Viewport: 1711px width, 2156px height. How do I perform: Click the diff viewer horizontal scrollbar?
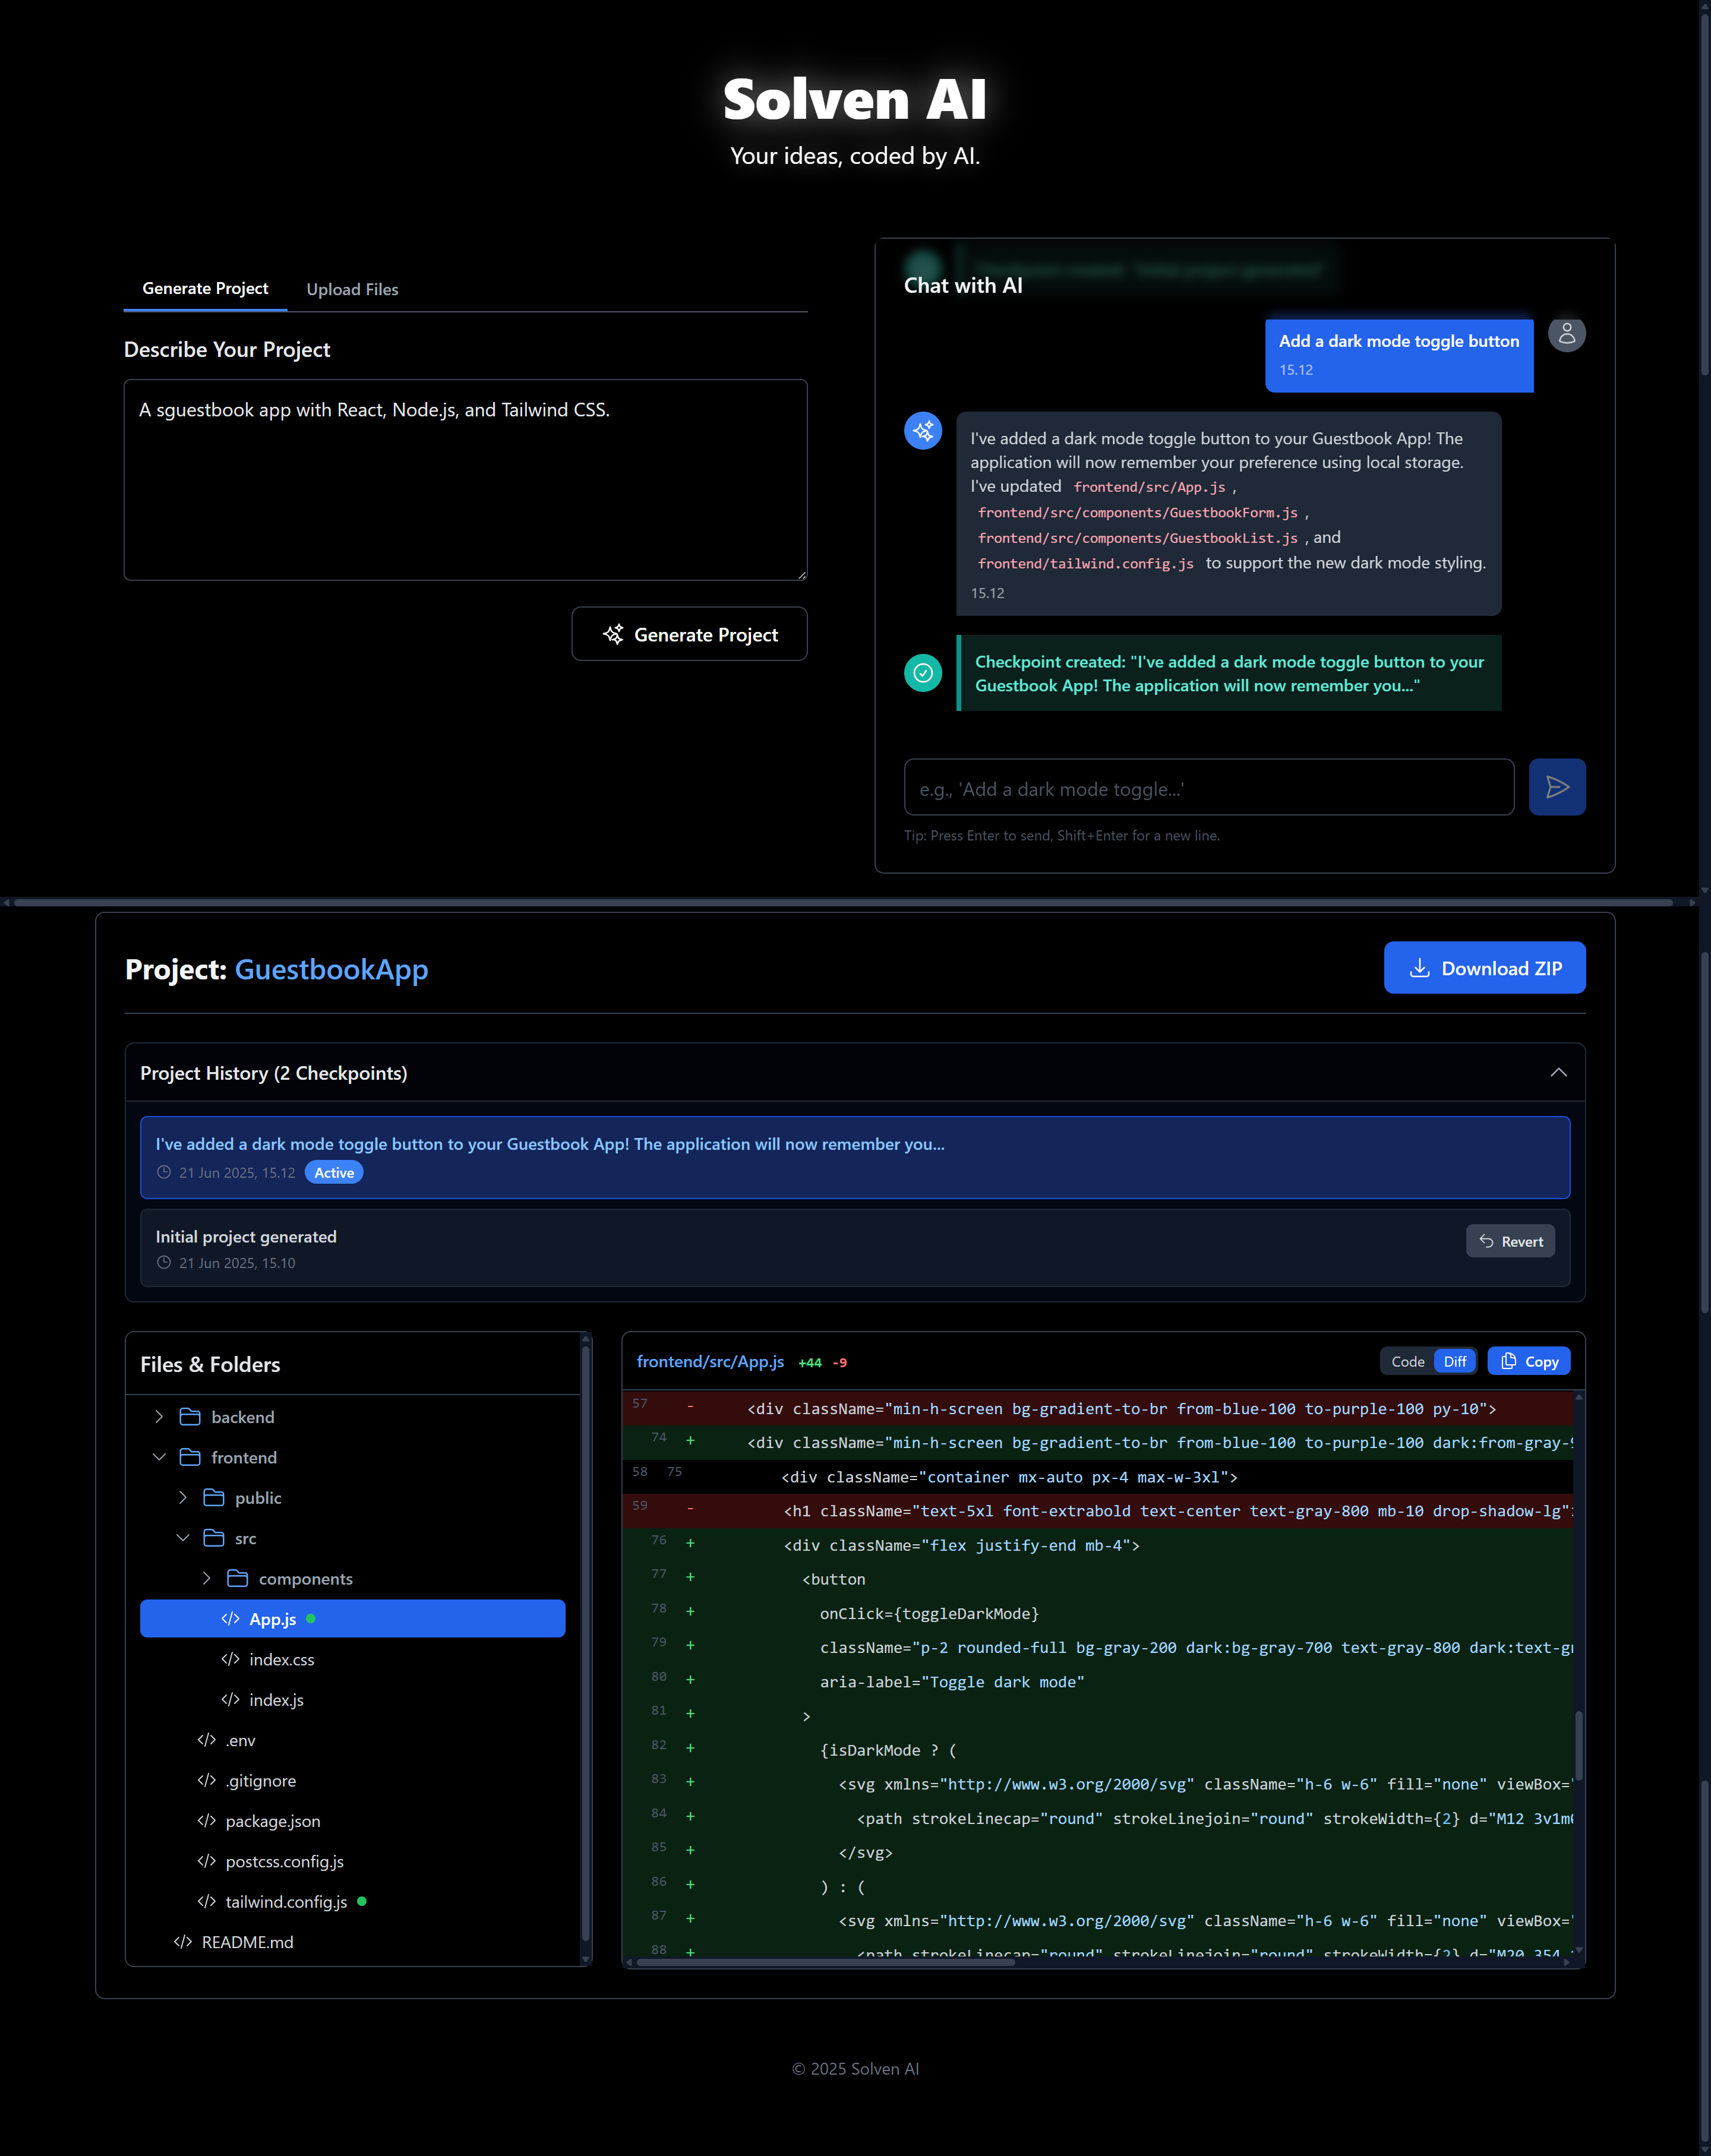825,1962
